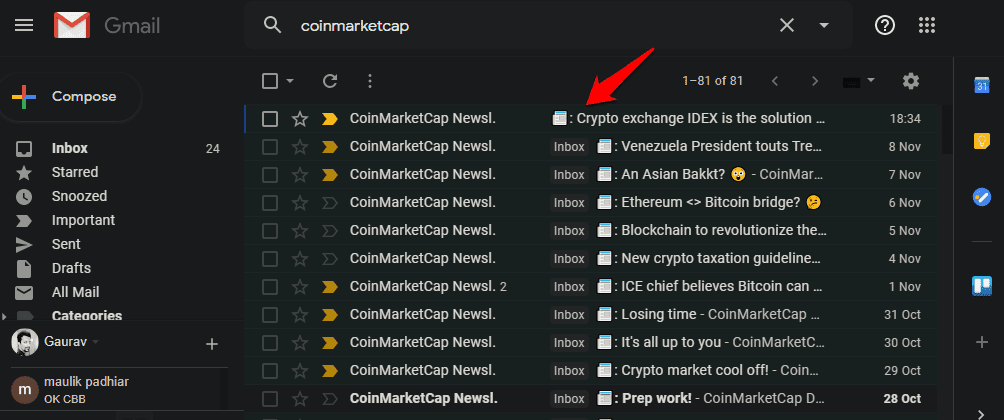Open Google Calendar in the side panel

coord(981,86)
